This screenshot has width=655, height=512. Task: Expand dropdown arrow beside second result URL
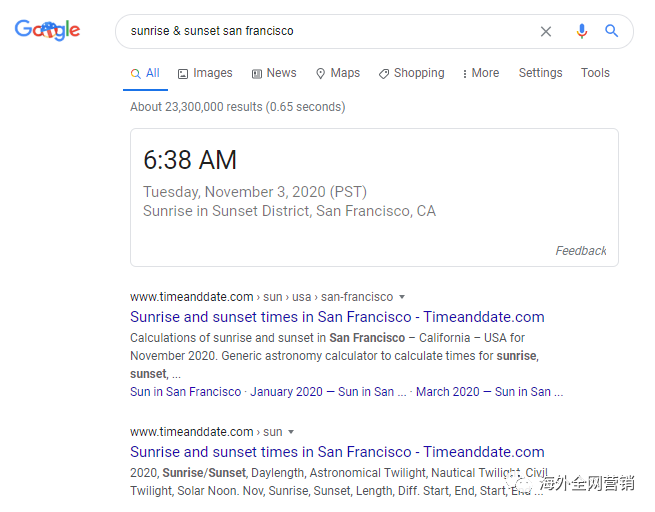(x=291, y=432)
